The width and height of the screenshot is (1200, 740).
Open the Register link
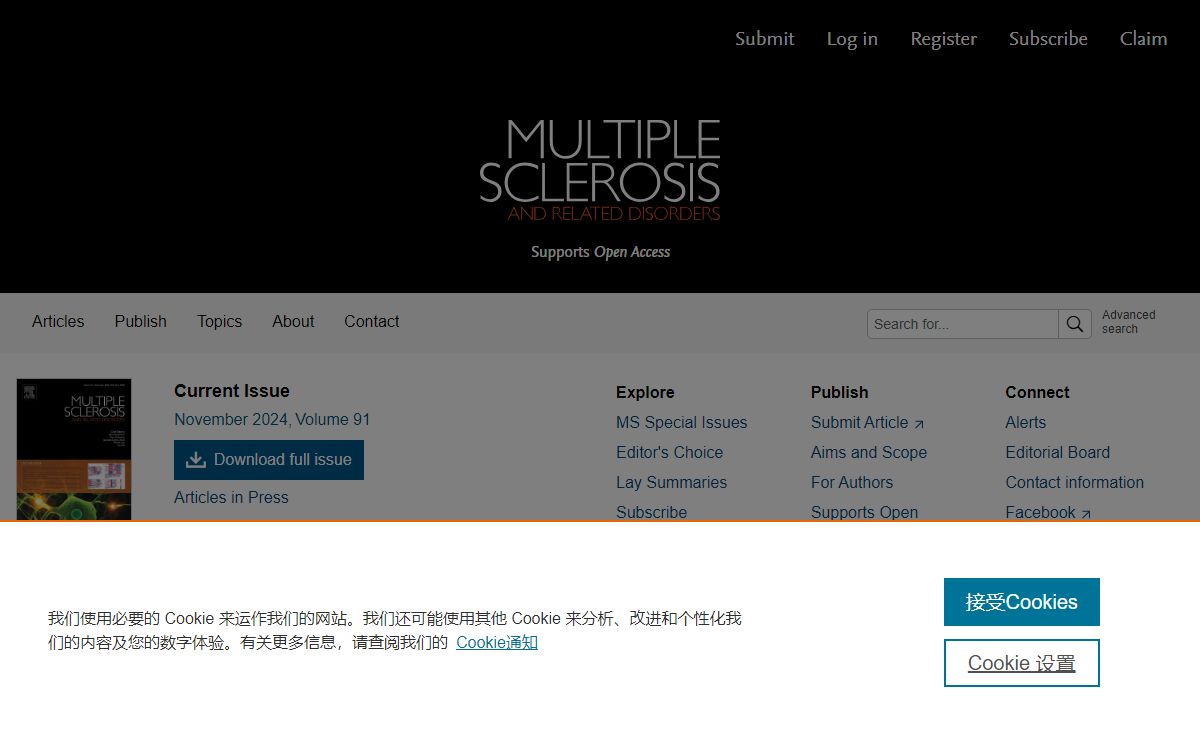(x=943, y=39)
